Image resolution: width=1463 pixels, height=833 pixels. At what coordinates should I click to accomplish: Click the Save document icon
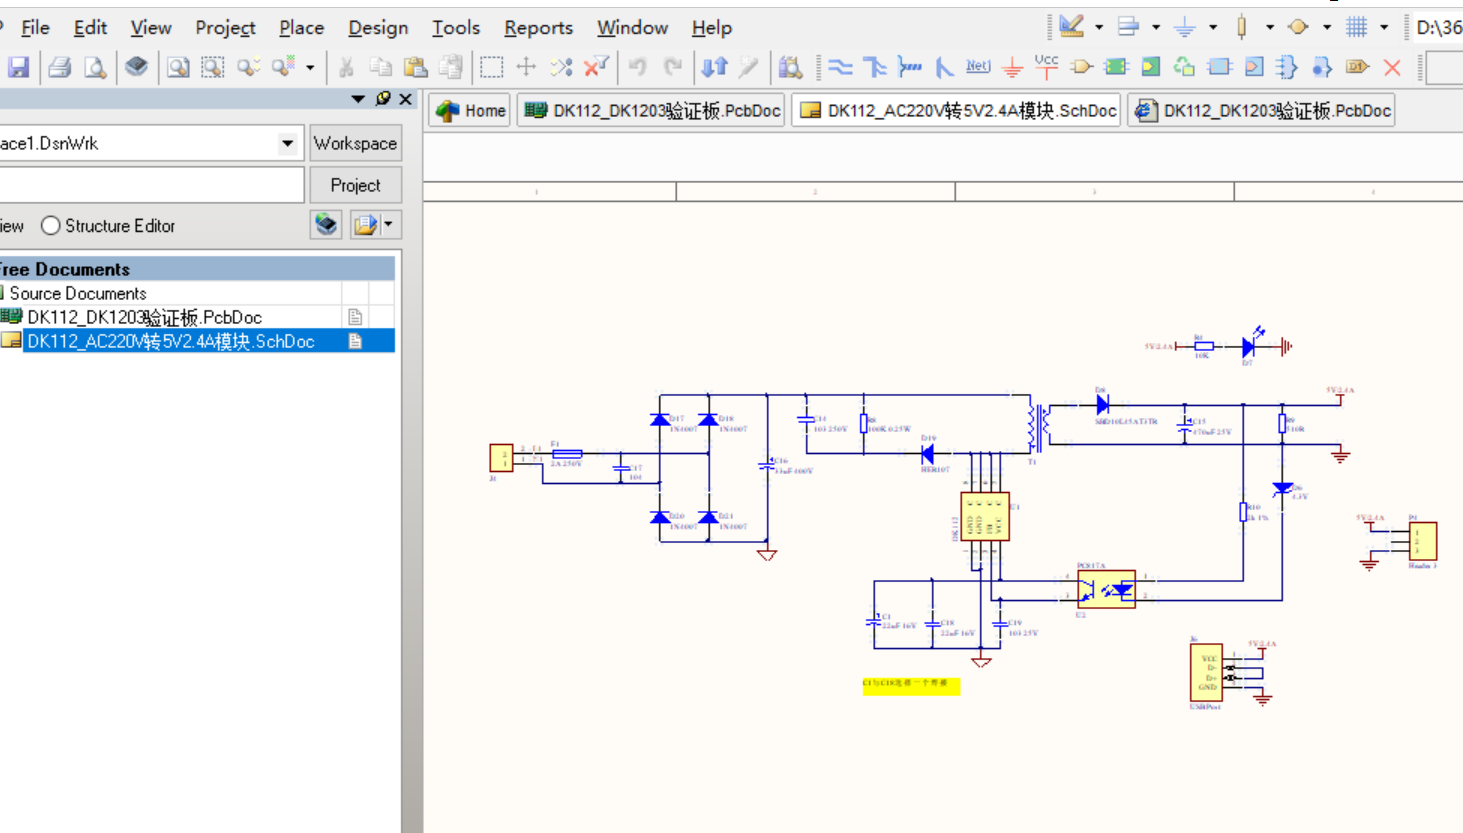click(18, 67)
